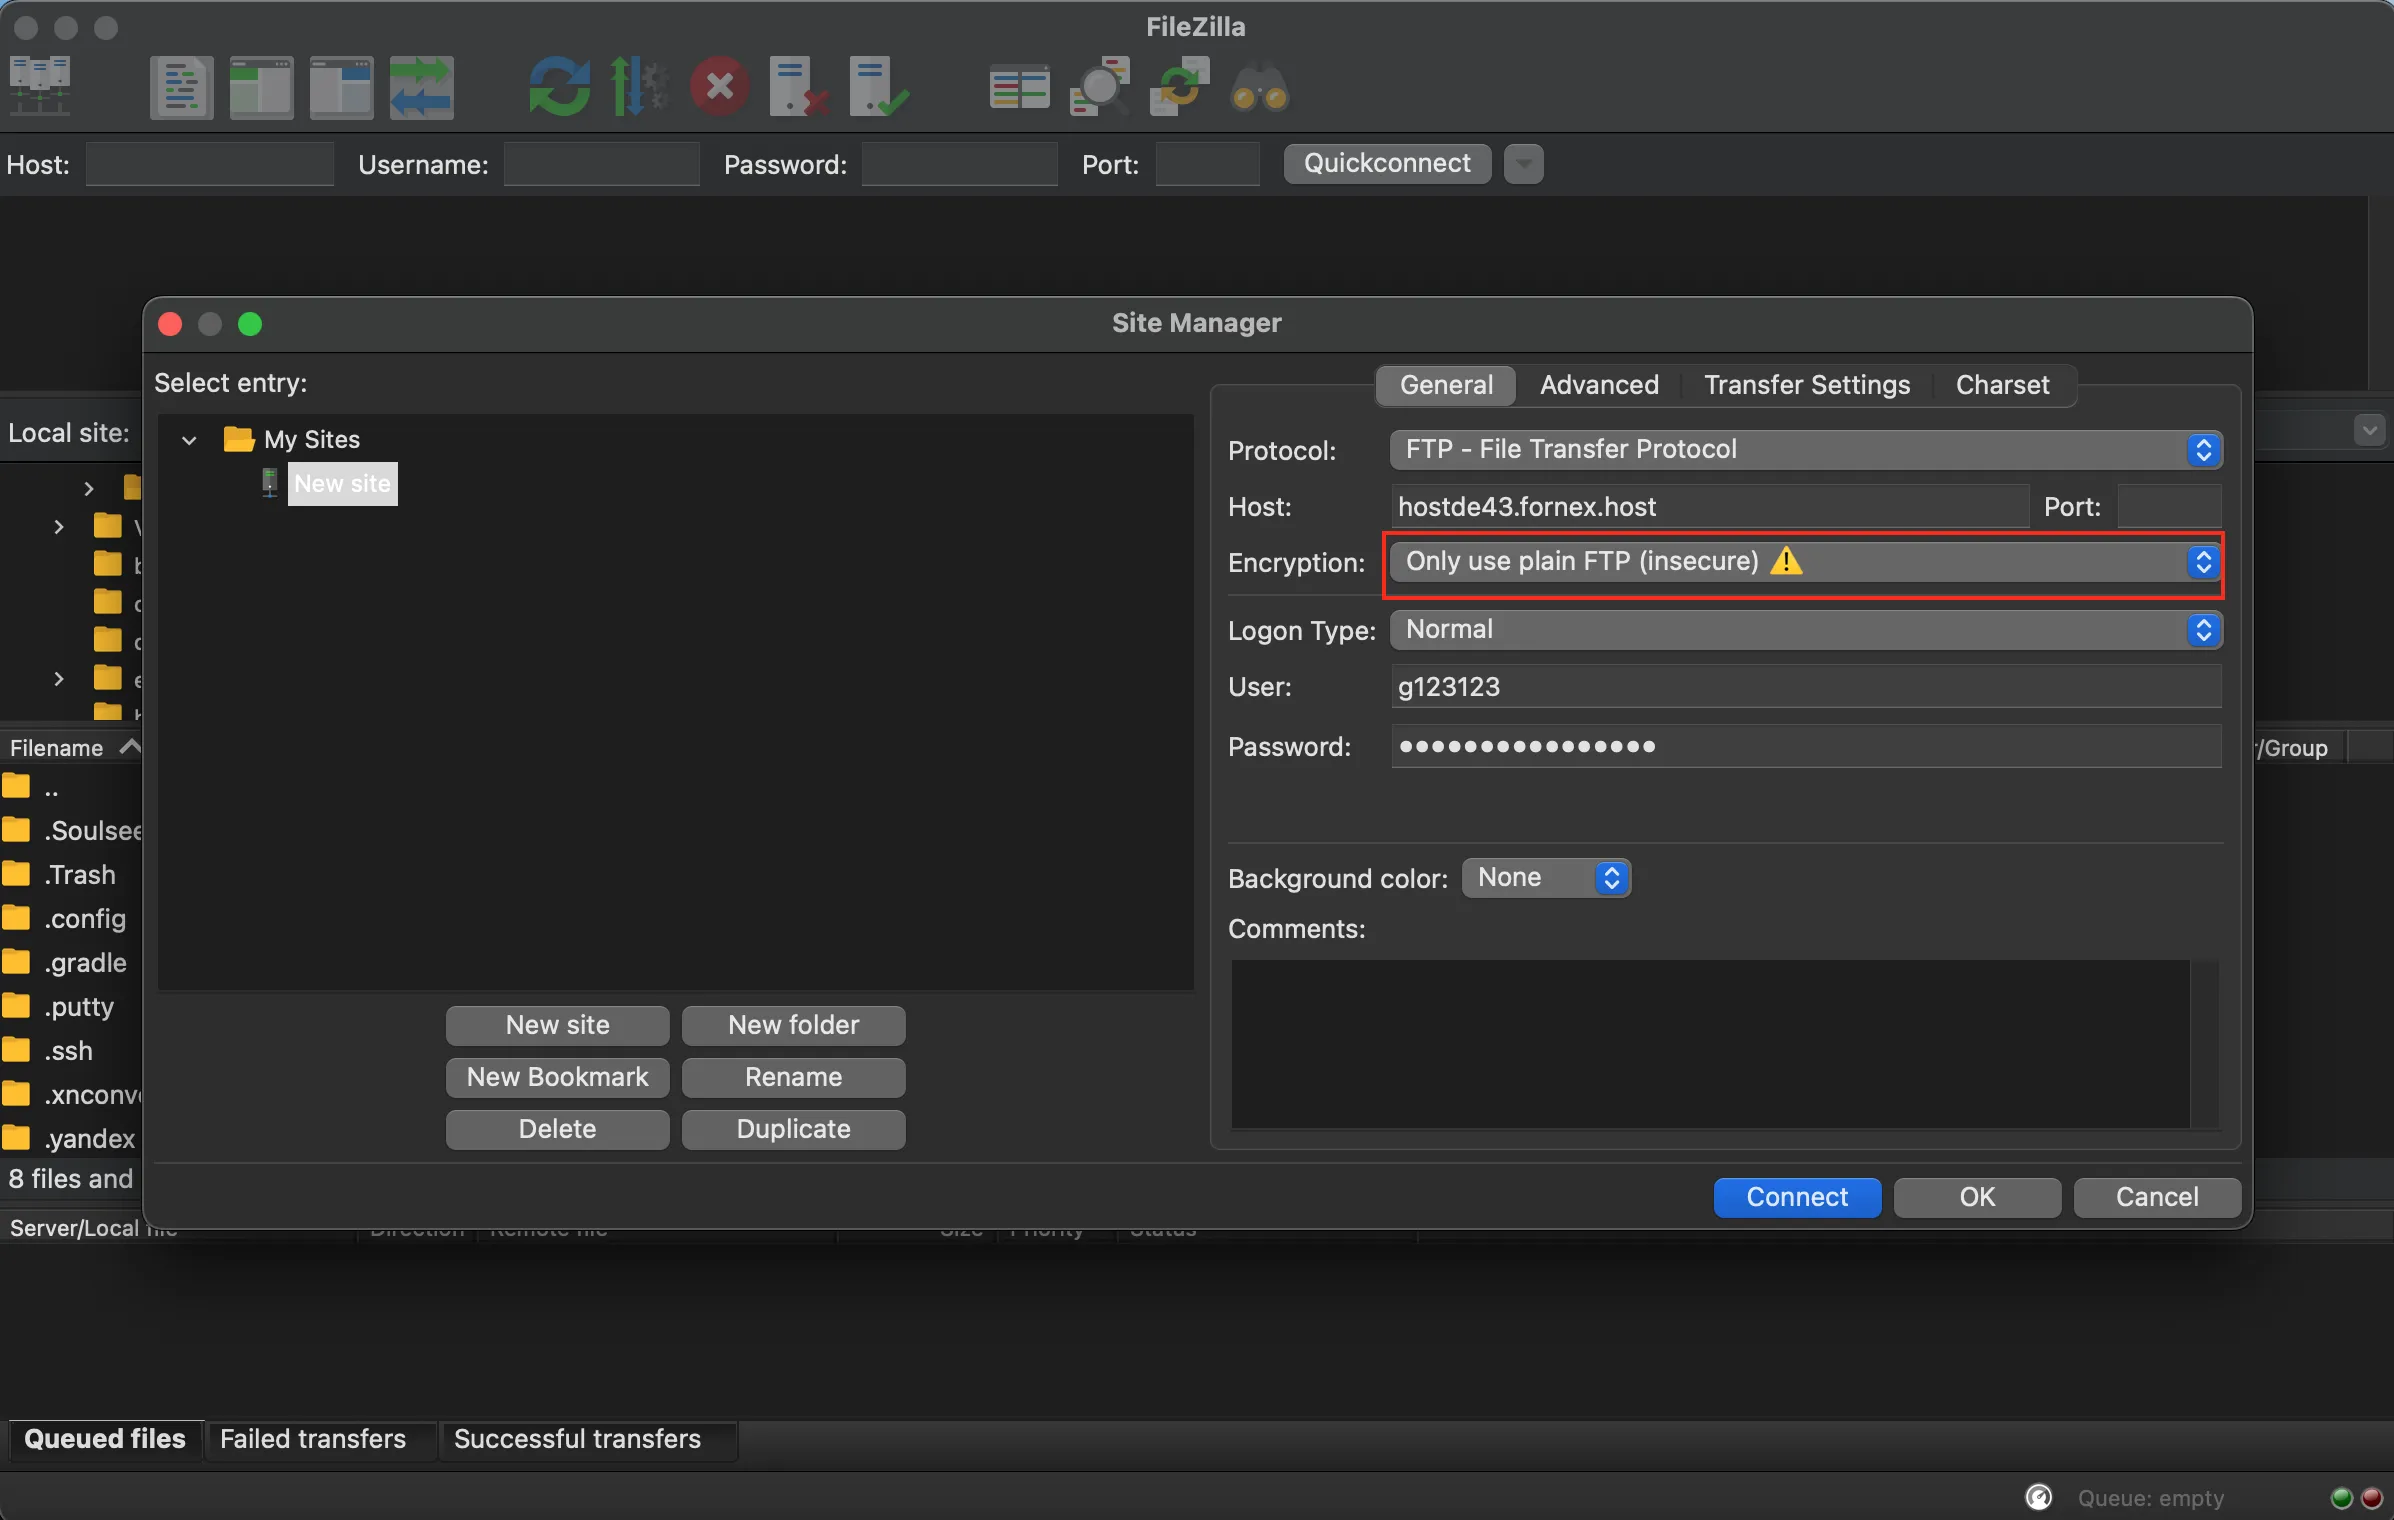
Task: Collapse the My Sites tree node
Action: [x=189, y=439]
